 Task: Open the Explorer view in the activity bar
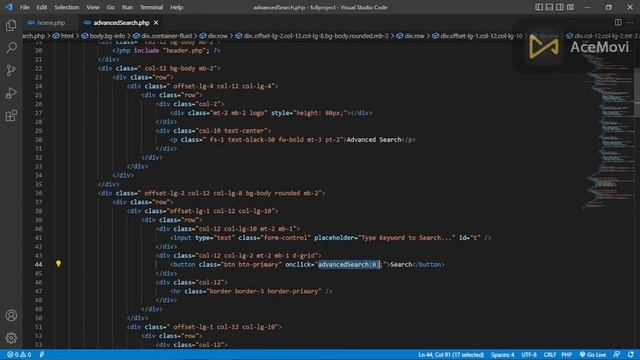tap(11, 25)
